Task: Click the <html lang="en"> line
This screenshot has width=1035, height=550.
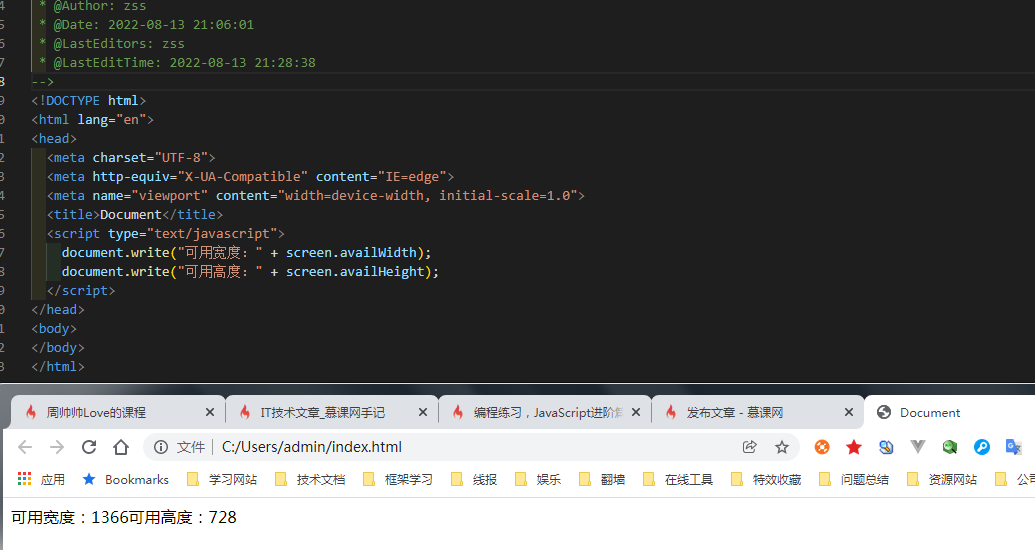Action: click(92, 120)
